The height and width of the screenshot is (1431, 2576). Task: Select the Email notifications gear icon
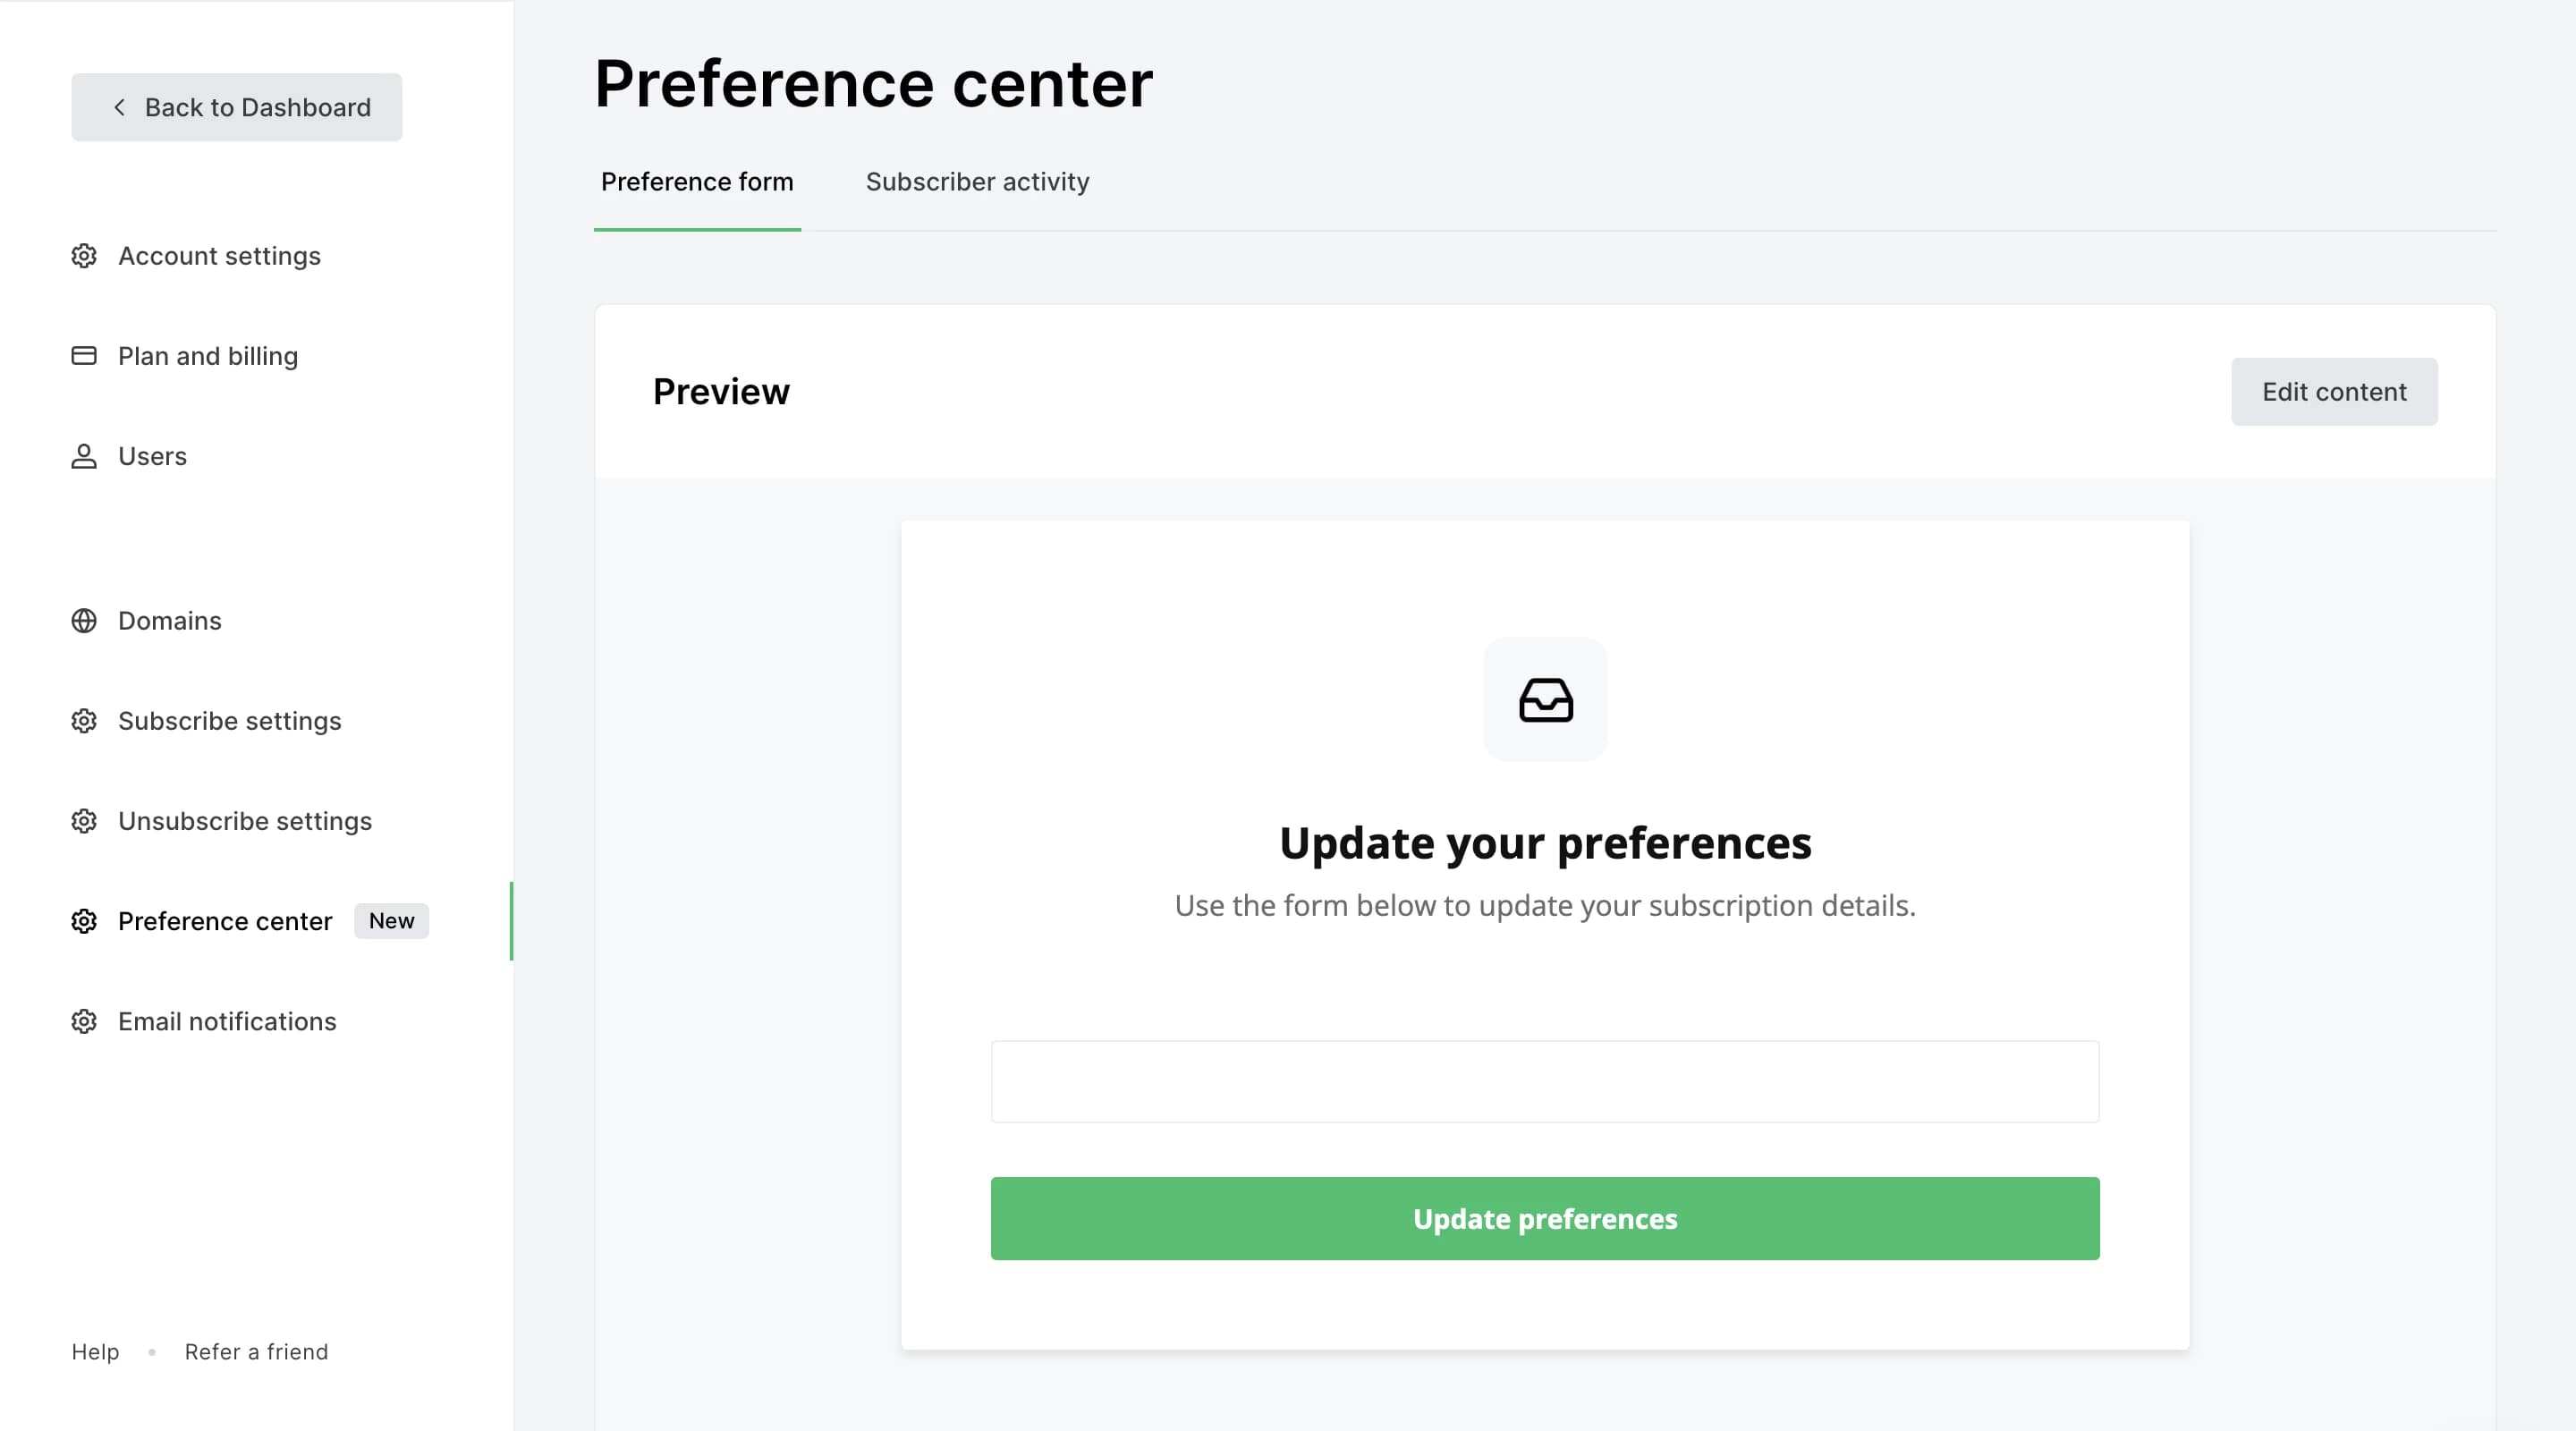pyautogui.click(x=84, y=1021)
